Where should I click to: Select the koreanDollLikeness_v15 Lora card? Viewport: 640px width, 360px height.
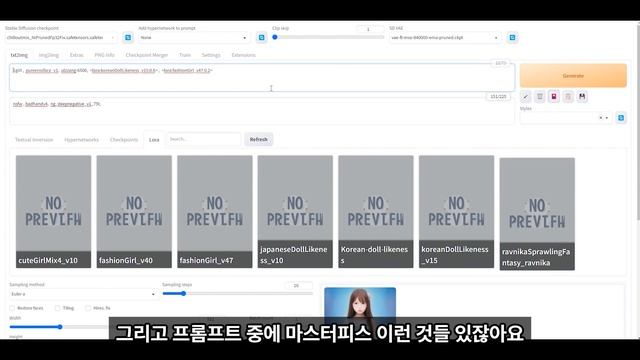click(x=456, y=212)
